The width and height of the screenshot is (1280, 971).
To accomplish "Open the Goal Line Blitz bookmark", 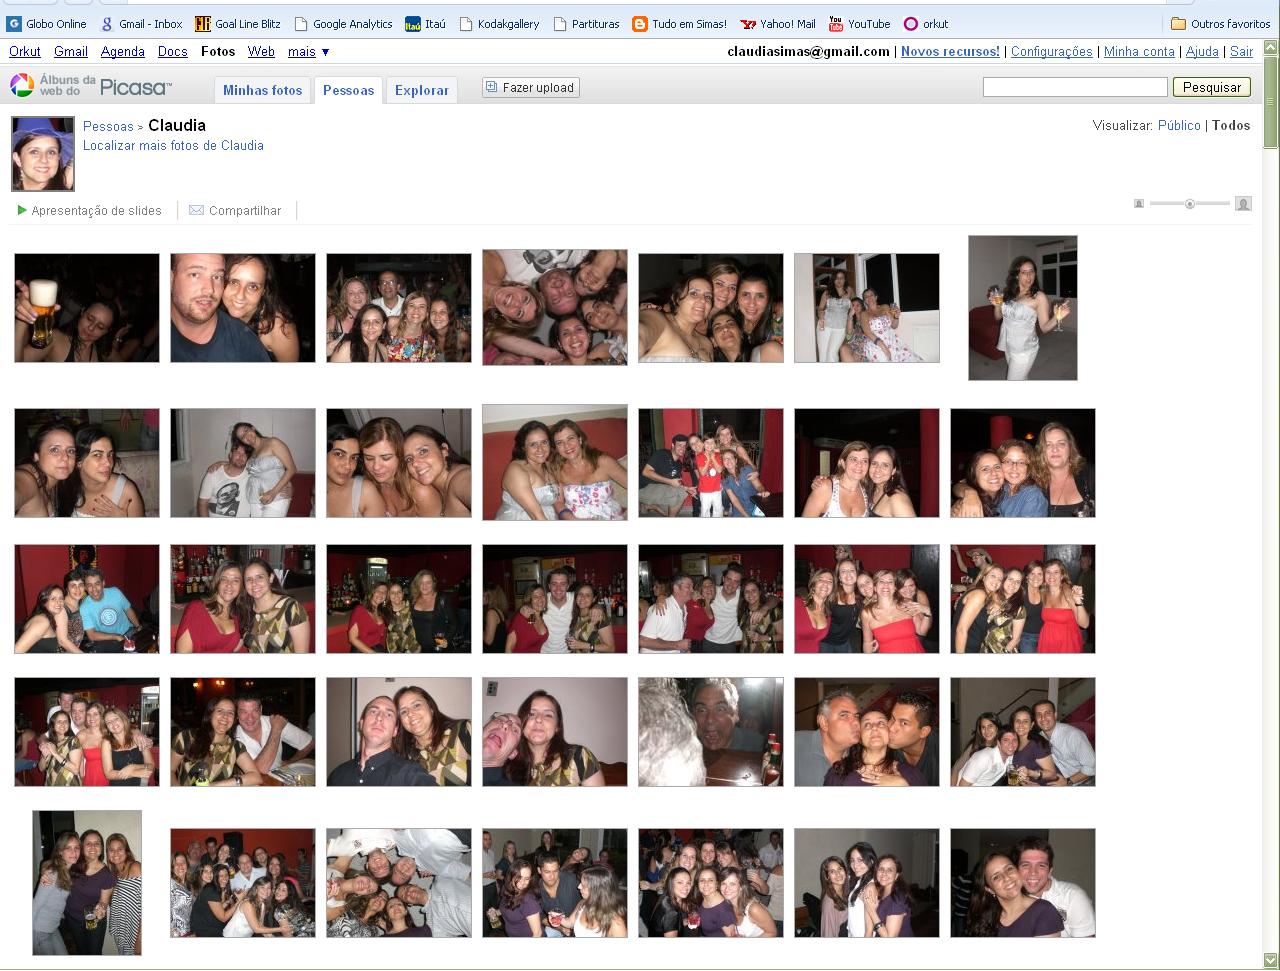I will [x=238, y=24].
